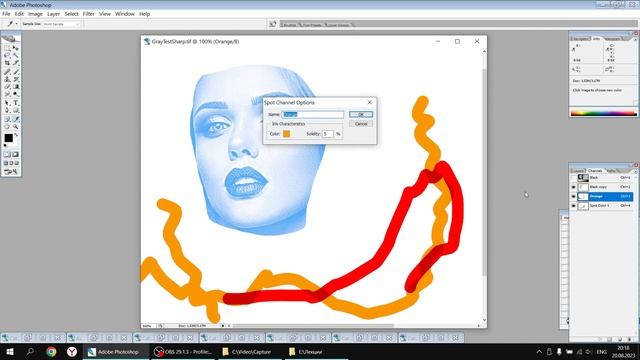
Task: Open the Windows Start menu
Action: (10, 351)
